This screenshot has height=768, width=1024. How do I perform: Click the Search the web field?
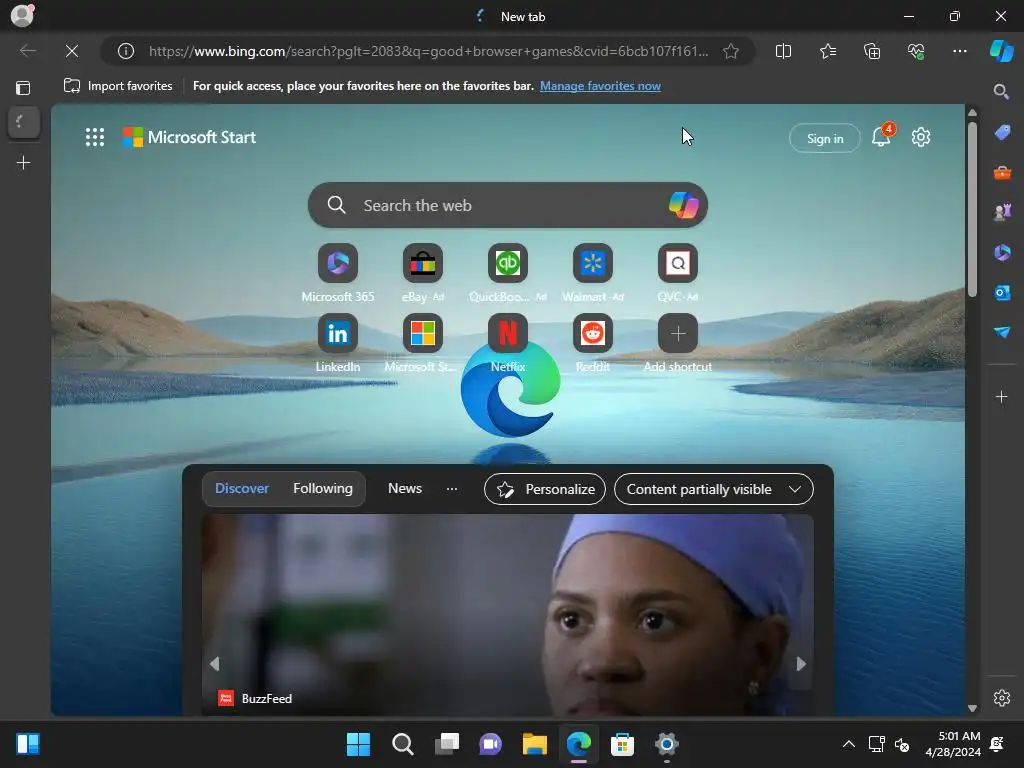click(x=507, y=205)
